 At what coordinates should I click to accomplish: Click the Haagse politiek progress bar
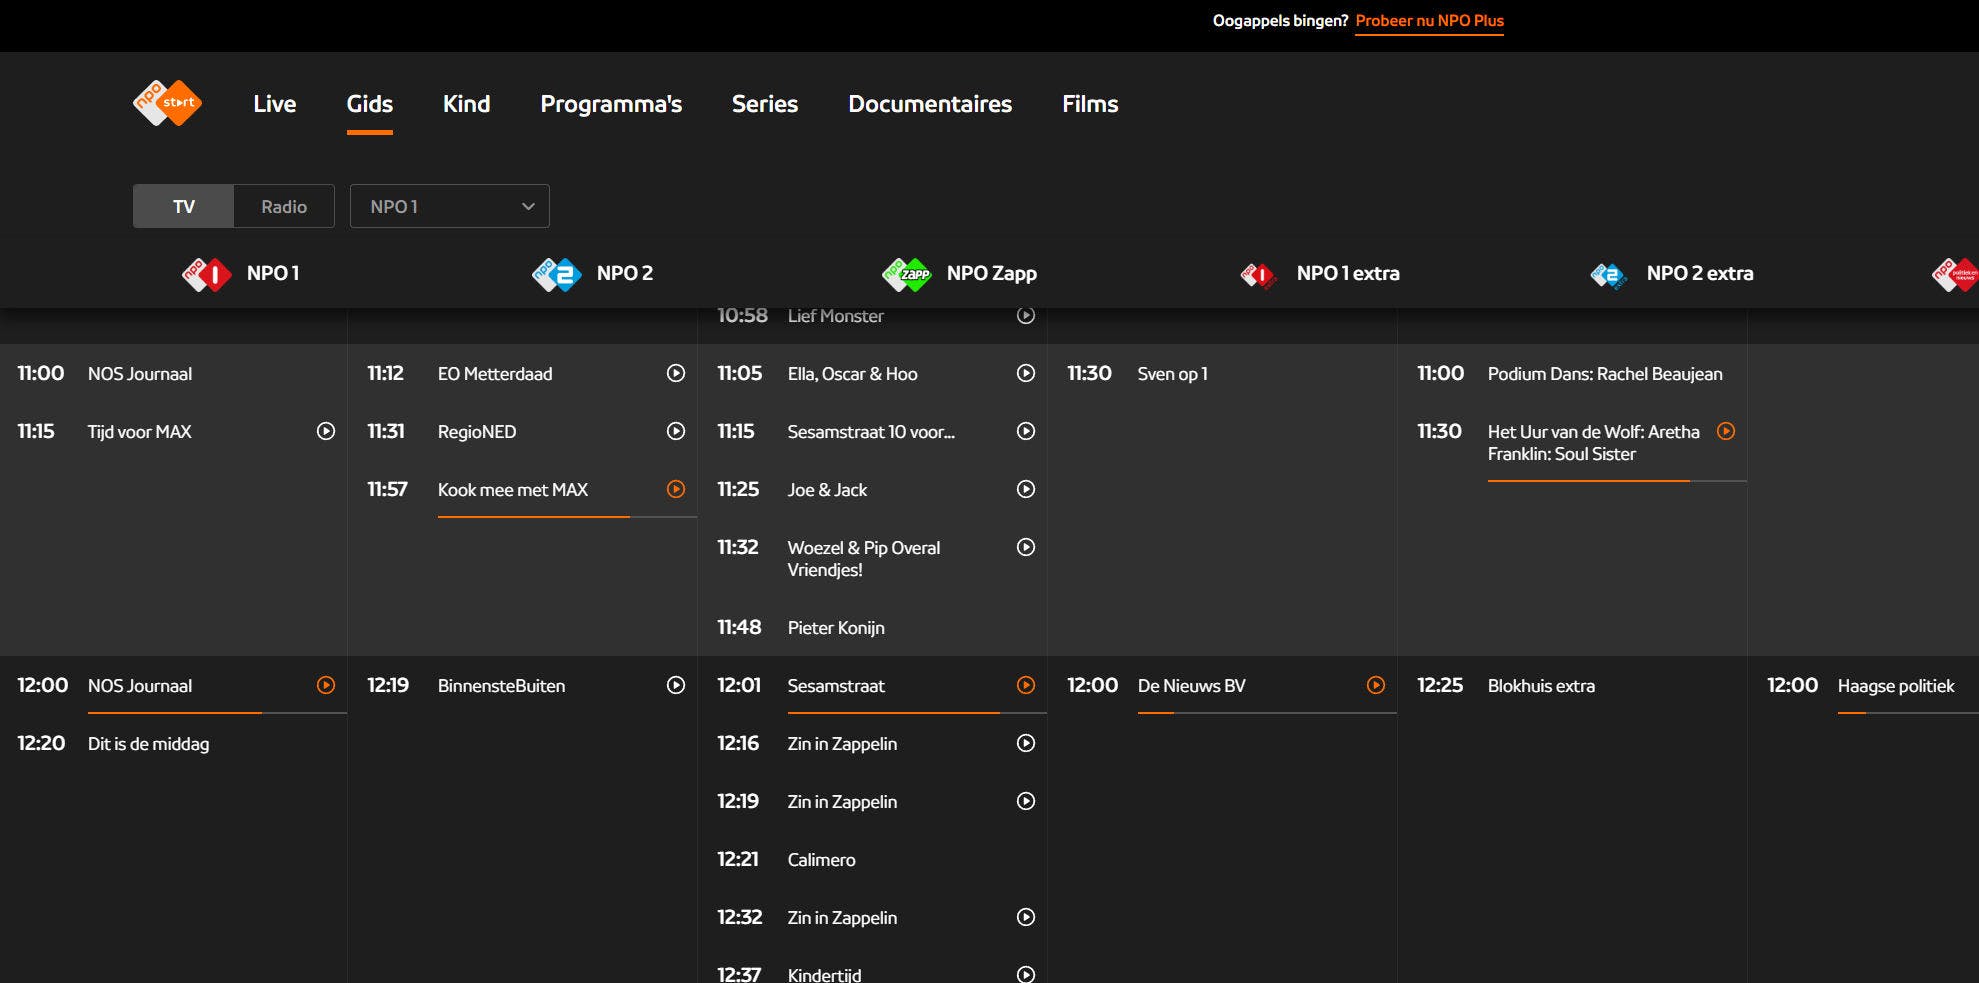tap(1908, 713)
